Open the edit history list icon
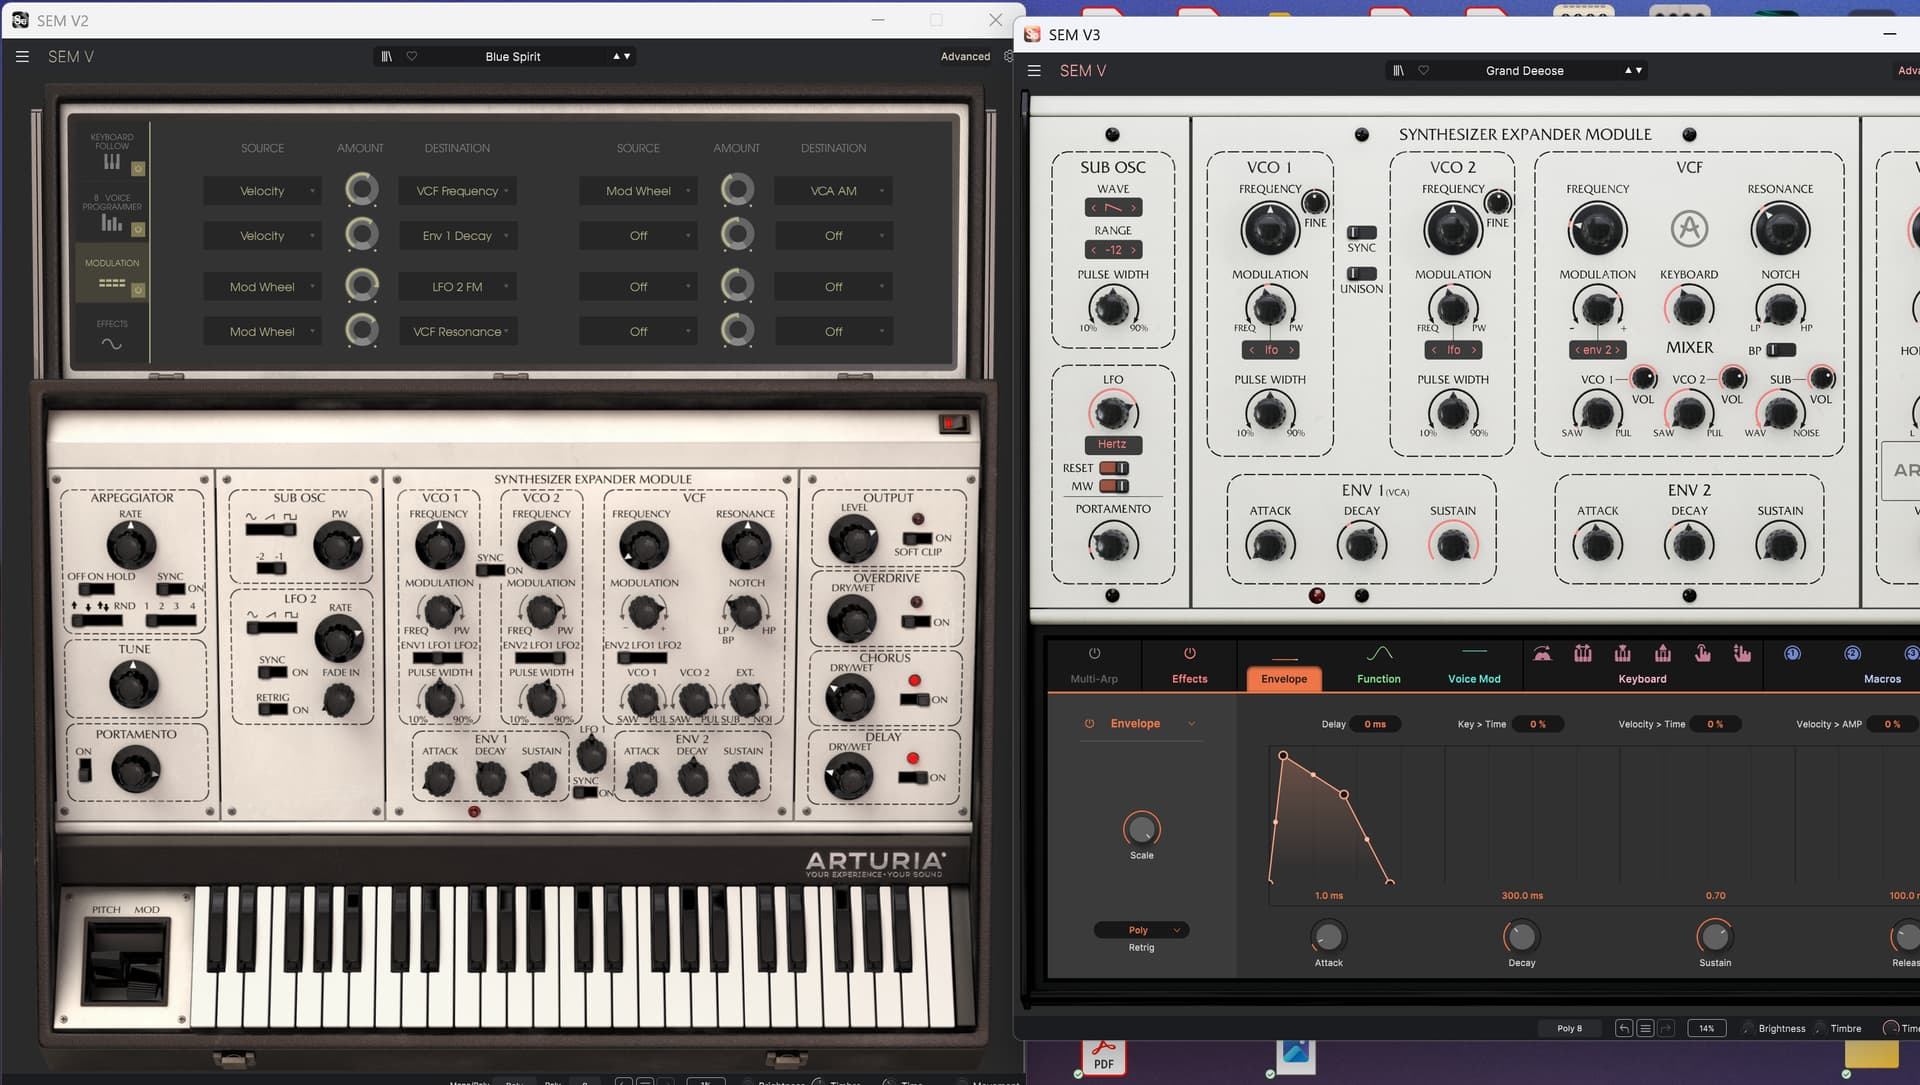 click(x=1645, y=1028)
